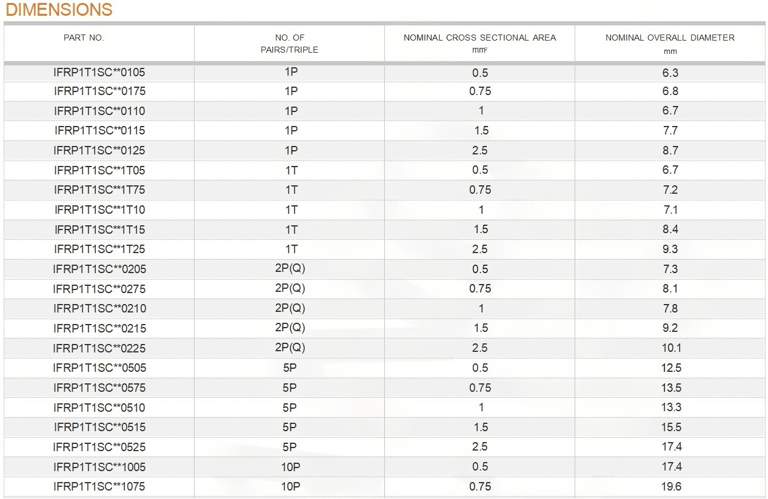Viewport: 768px width, 499px height.
Task: Select the 10.1 diameter cell
Action: pos(671,348)
